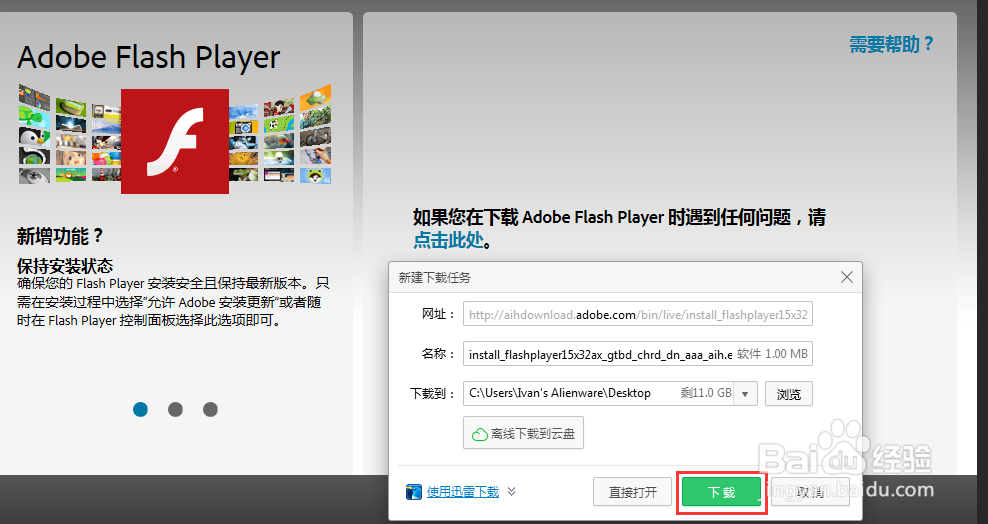Select the second gray carousel dot

pyautogui.click(x=175, y=409)
